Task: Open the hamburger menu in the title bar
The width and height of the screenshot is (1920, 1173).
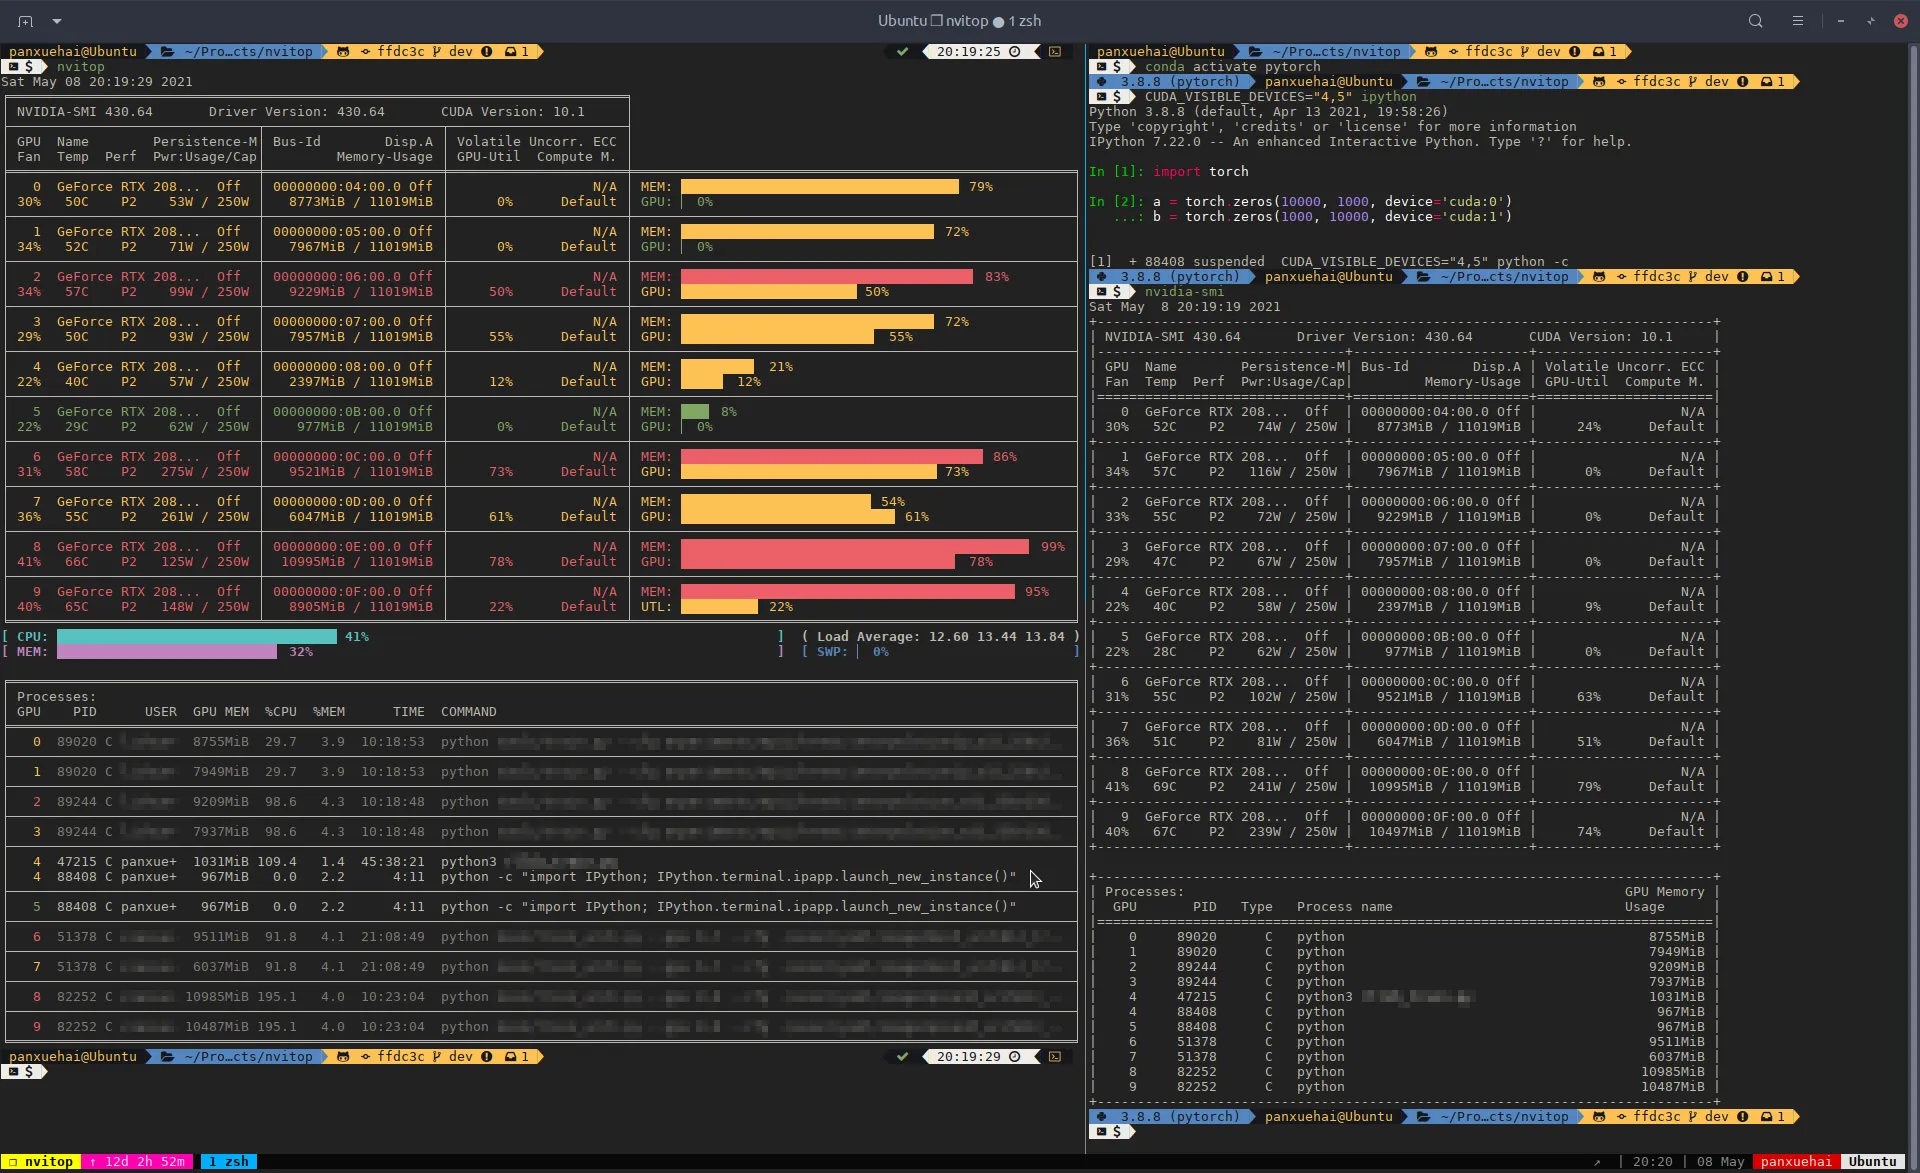Action: [1797, 21]
